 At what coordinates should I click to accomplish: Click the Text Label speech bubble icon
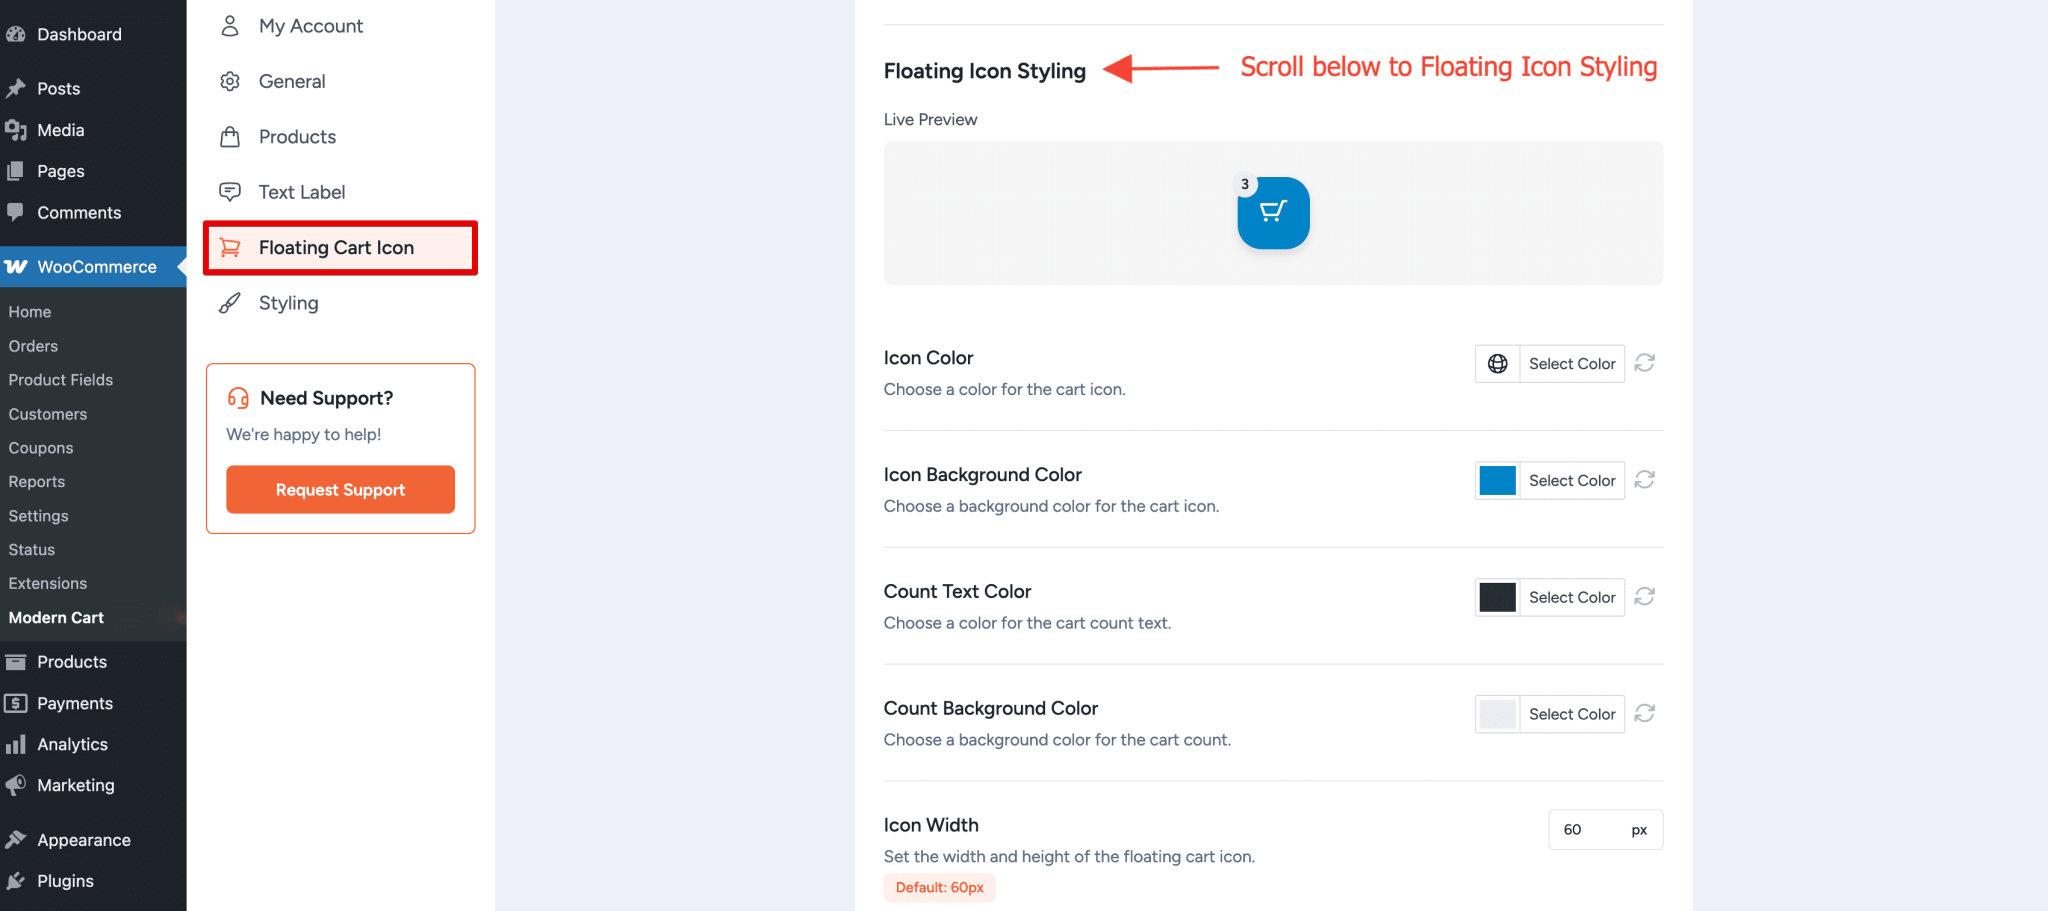point(230,191)
